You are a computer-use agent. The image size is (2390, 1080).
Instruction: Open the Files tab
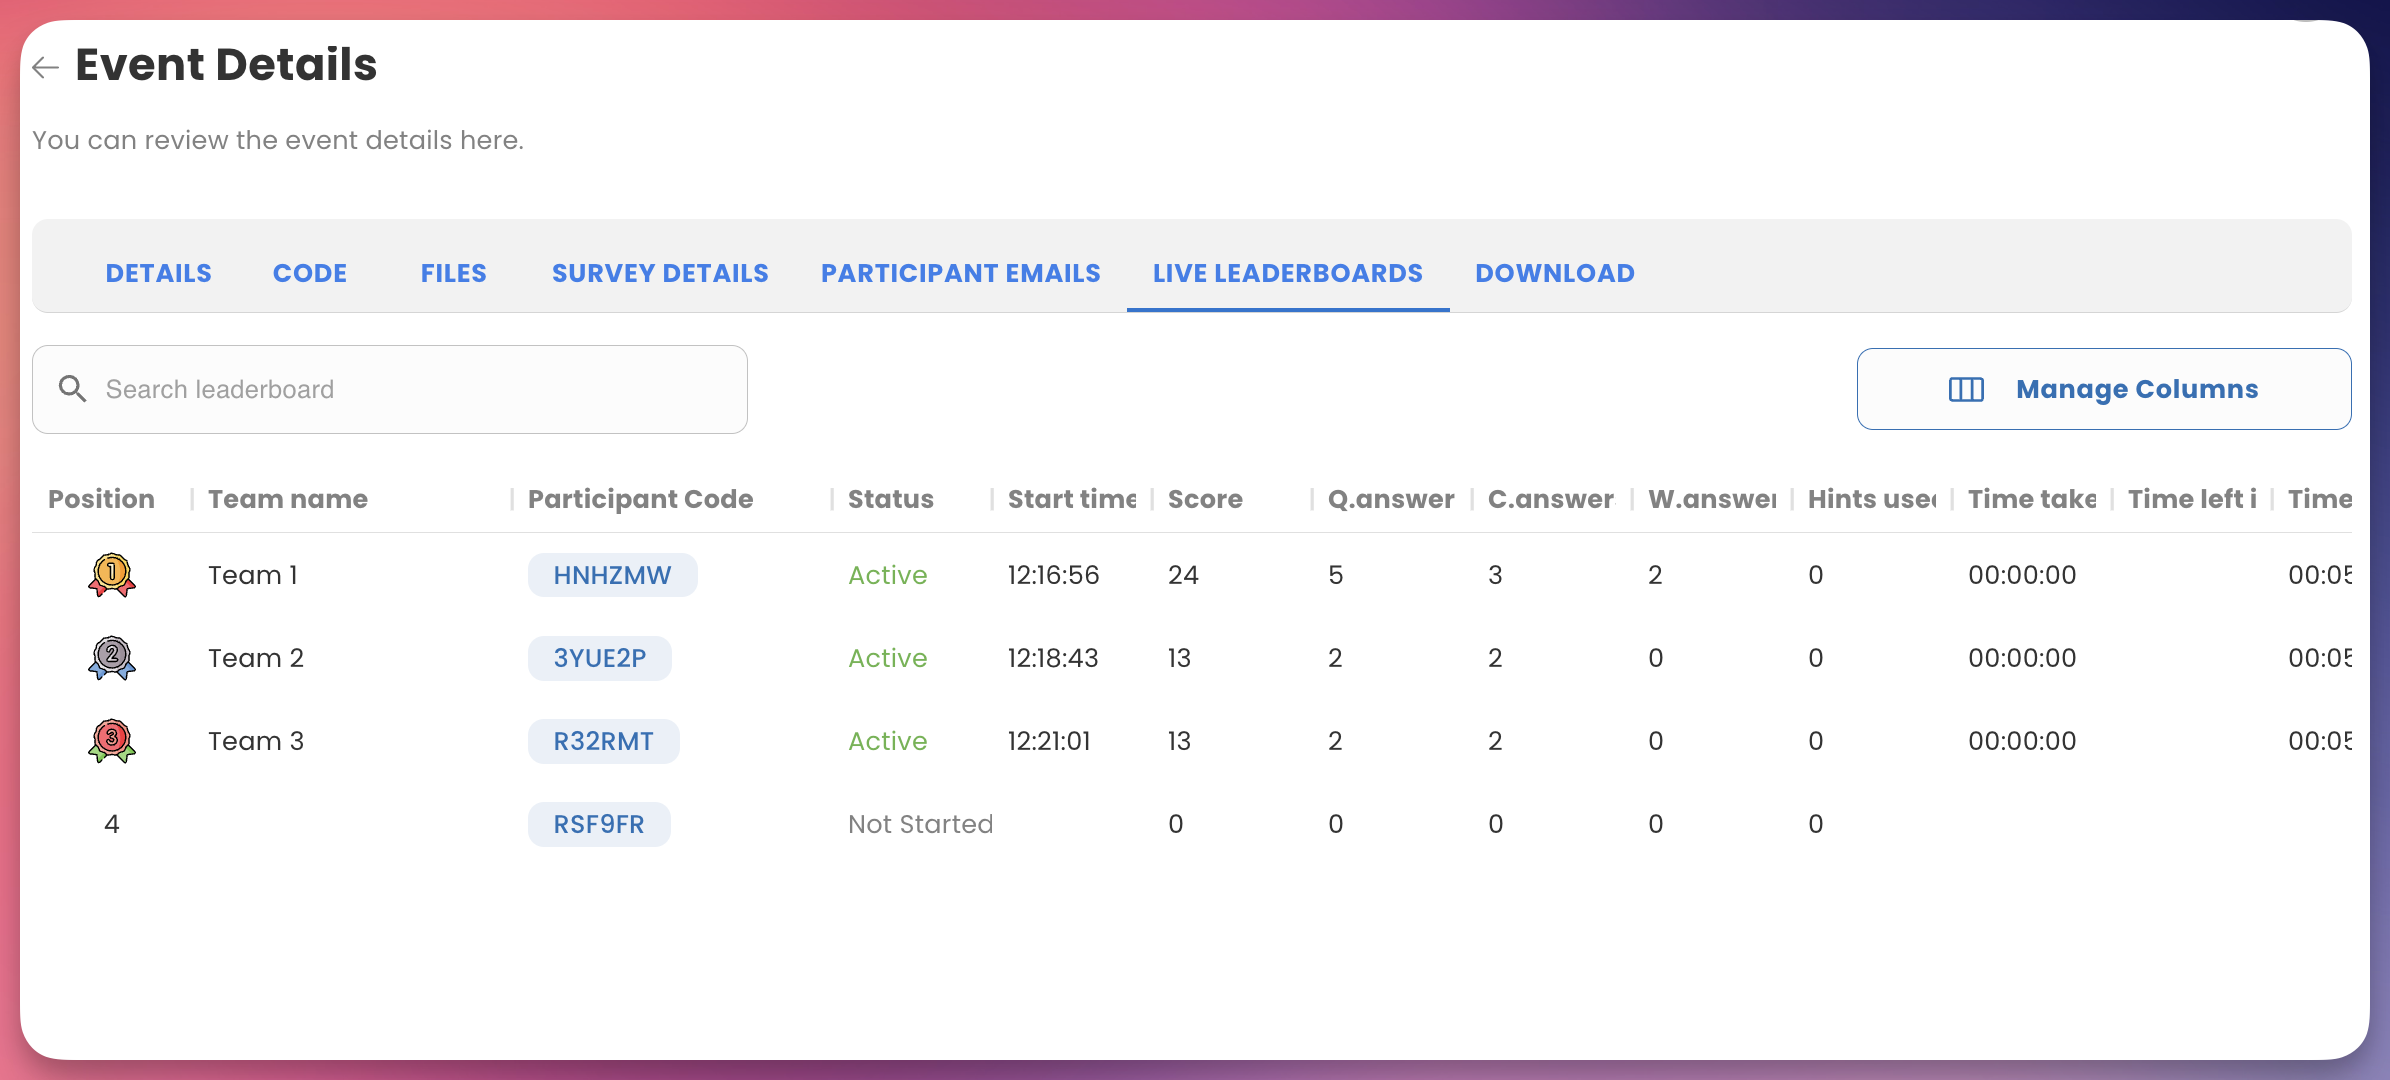(x=453, y=273)
